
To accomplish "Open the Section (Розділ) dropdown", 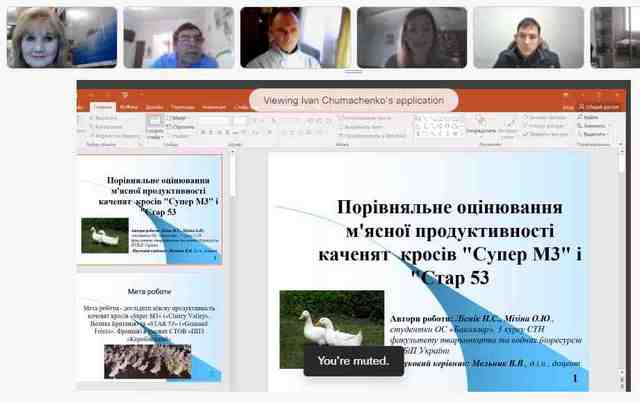I will coord(177,136).
